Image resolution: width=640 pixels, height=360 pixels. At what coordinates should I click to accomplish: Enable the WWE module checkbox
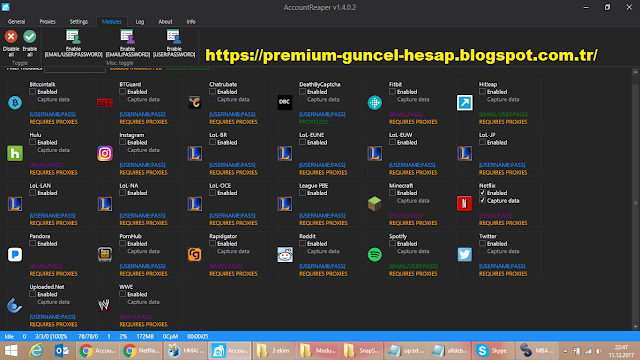pyautogui.click(x=122, y=294)
